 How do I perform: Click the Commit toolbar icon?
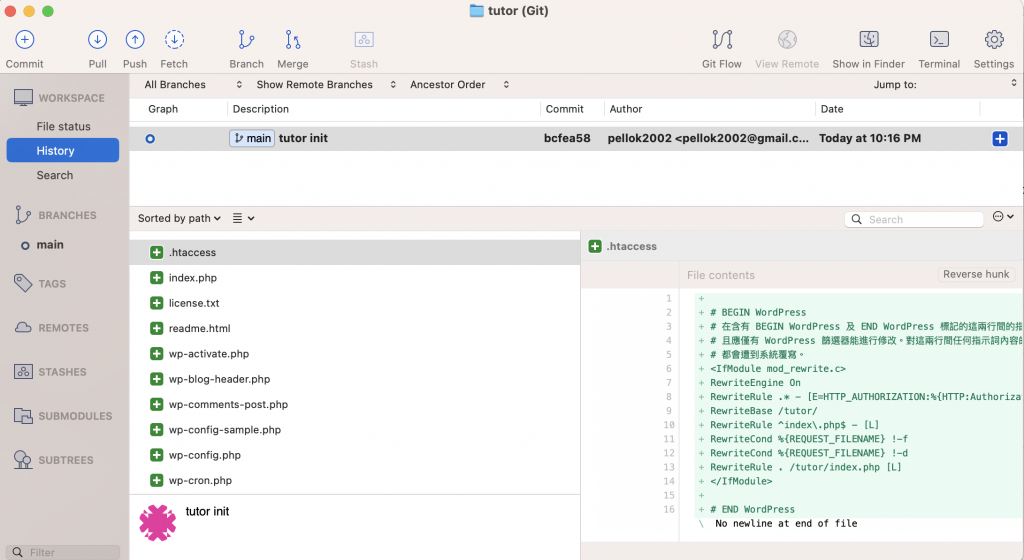pyautogui.click(x=24, y=40)
